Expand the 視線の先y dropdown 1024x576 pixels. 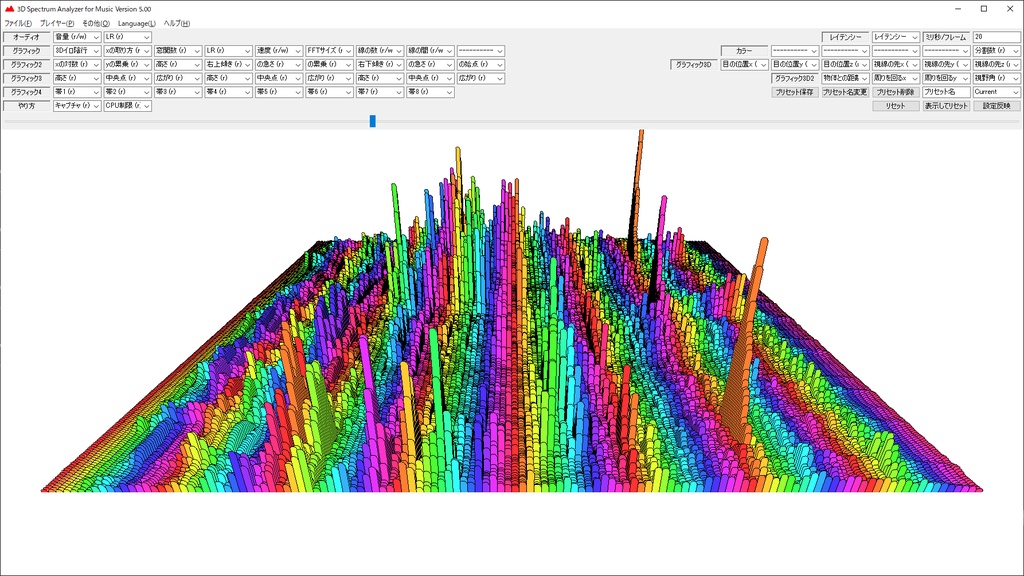point(946,65)
